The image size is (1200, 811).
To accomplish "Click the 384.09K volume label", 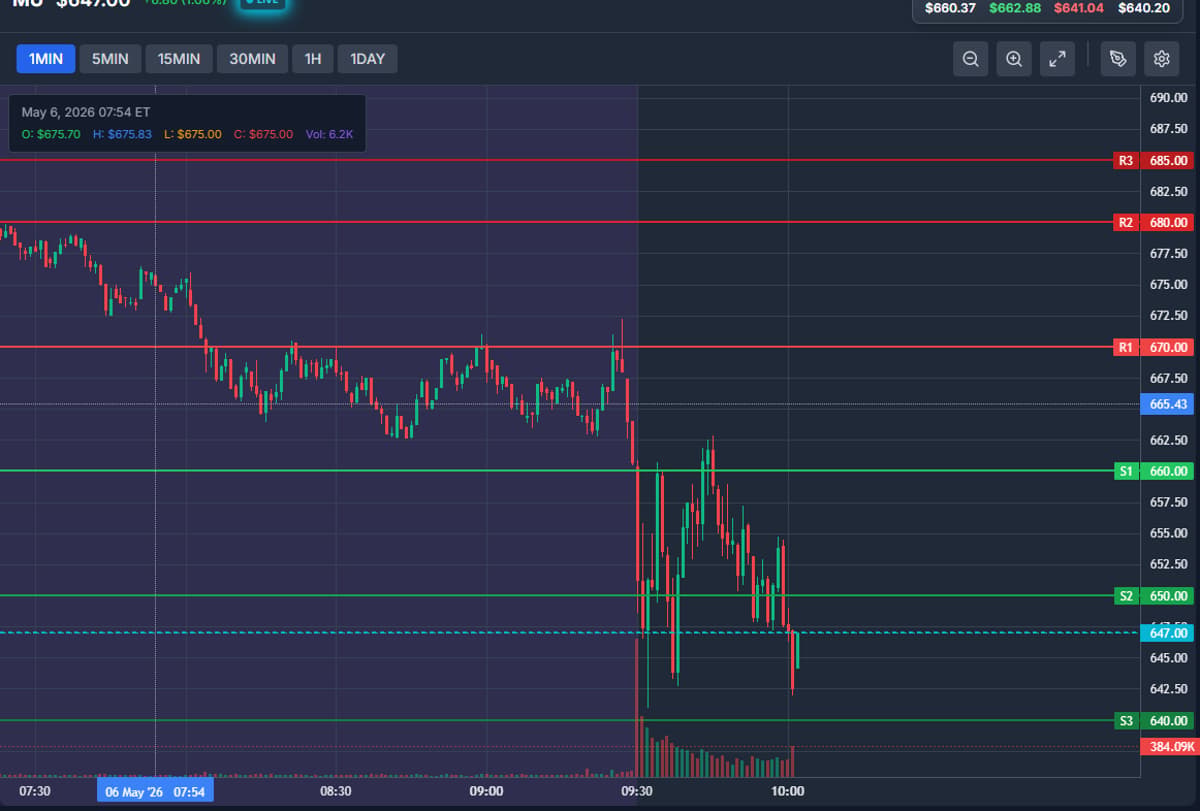I will 1168,746.
